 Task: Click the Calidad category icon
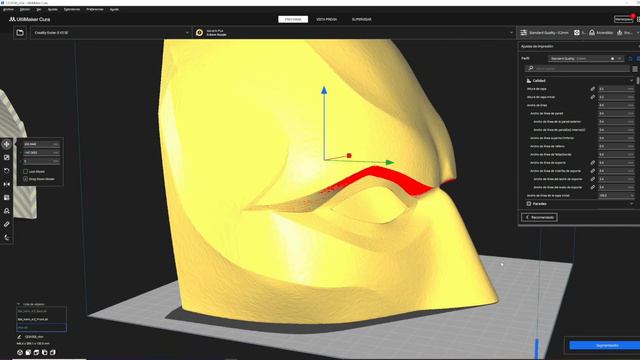point(529,80)
